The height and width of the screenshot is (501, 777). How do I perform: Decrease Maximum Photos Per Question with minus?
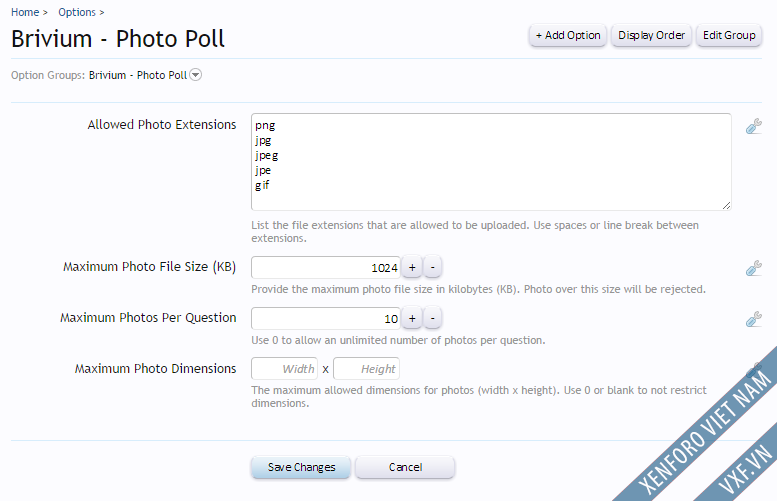click(433, 319)
